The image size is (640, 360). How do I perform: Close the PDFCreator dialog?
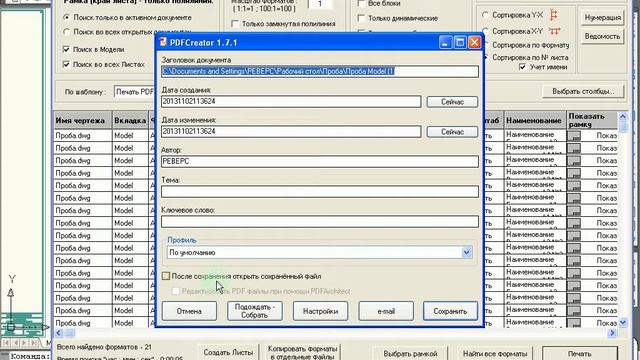tap(474, 42)
